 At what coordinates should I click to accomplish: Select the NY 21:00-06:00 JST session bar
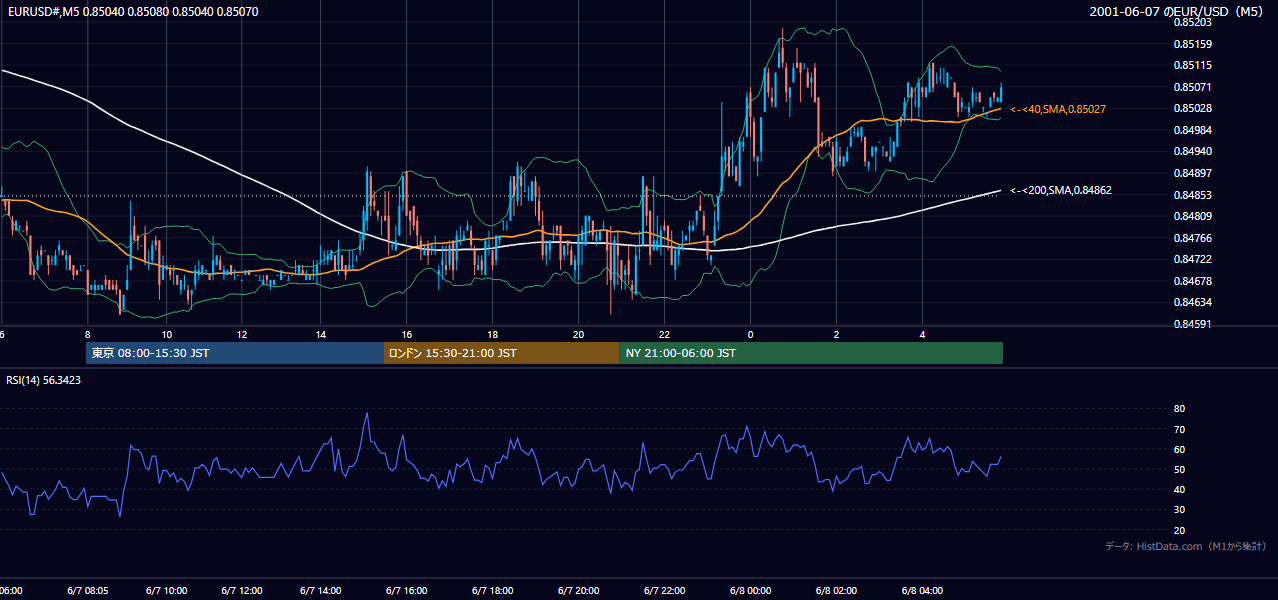(811, 353)
